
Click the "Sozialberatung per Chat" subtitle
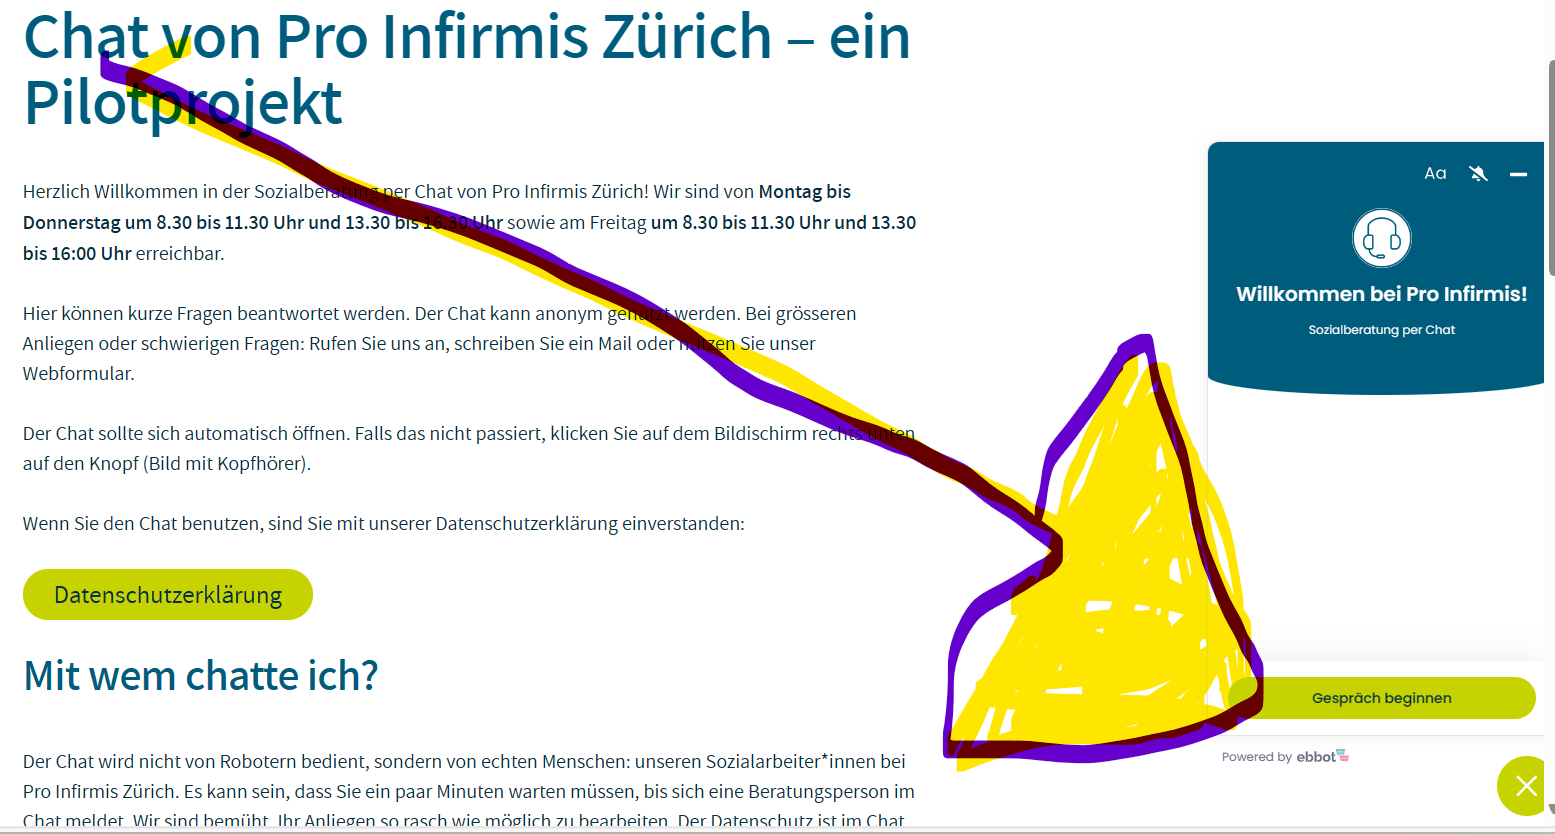1382,330
